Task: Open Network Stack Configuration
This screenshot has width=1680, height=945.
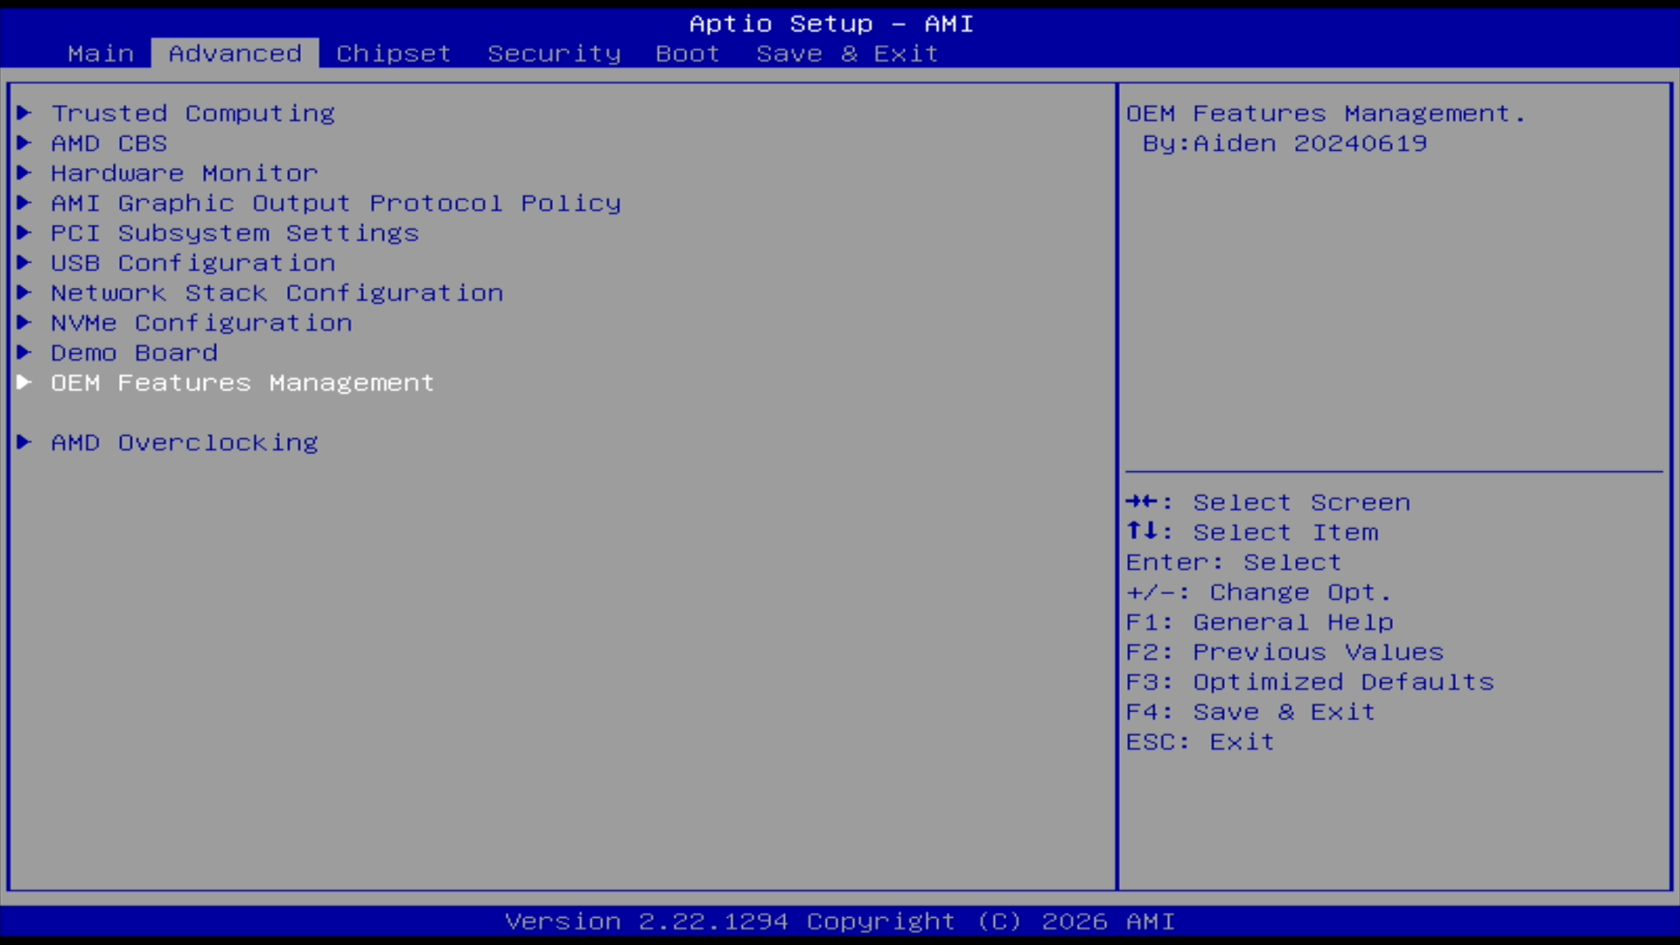Action: 277,293
